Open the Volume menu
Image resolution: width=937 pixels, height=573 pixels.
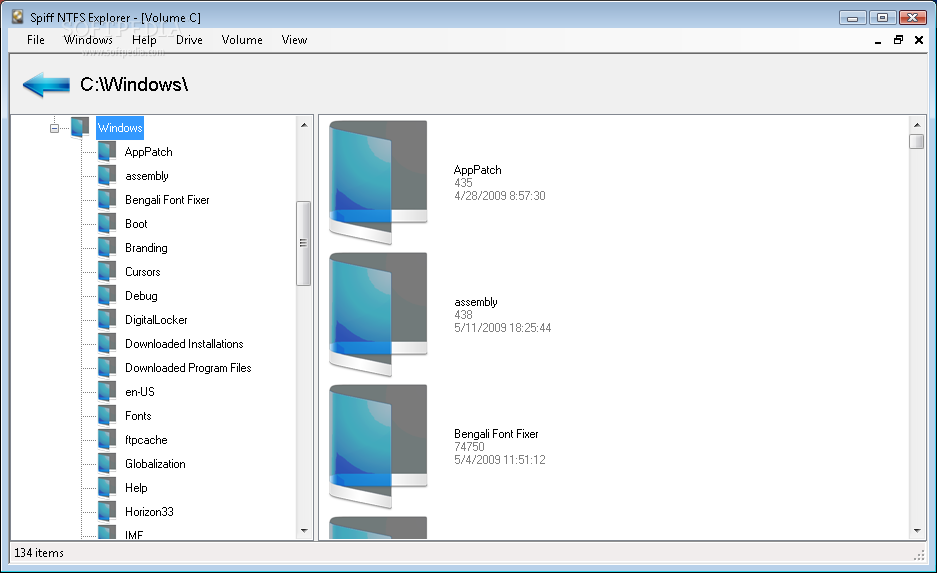[x=242, y=40]
